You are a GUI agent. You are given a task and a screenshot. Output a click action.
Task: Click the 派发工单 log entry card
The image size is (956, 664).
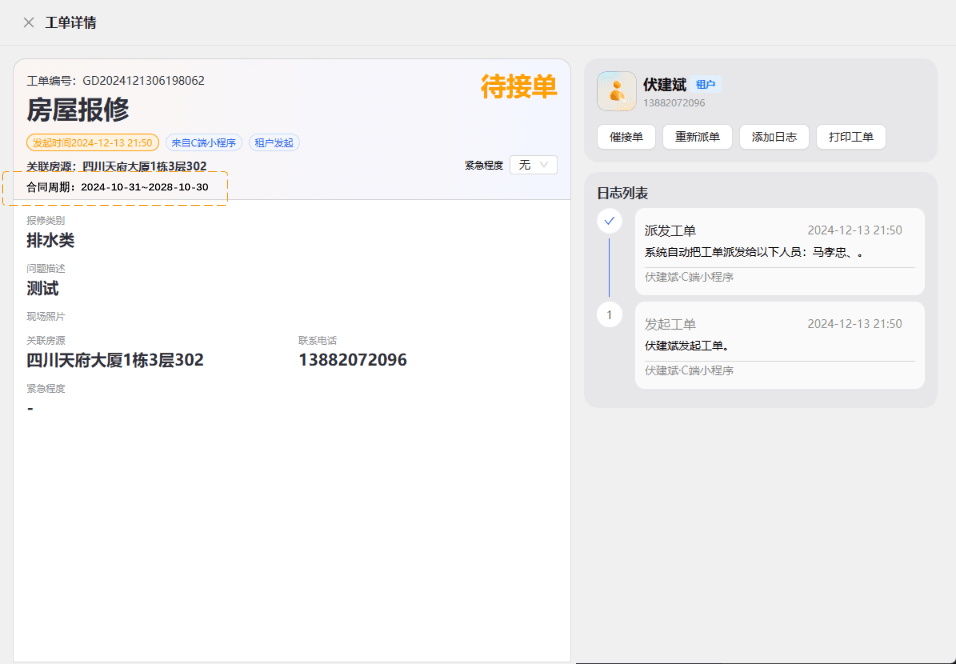(780, 252)
